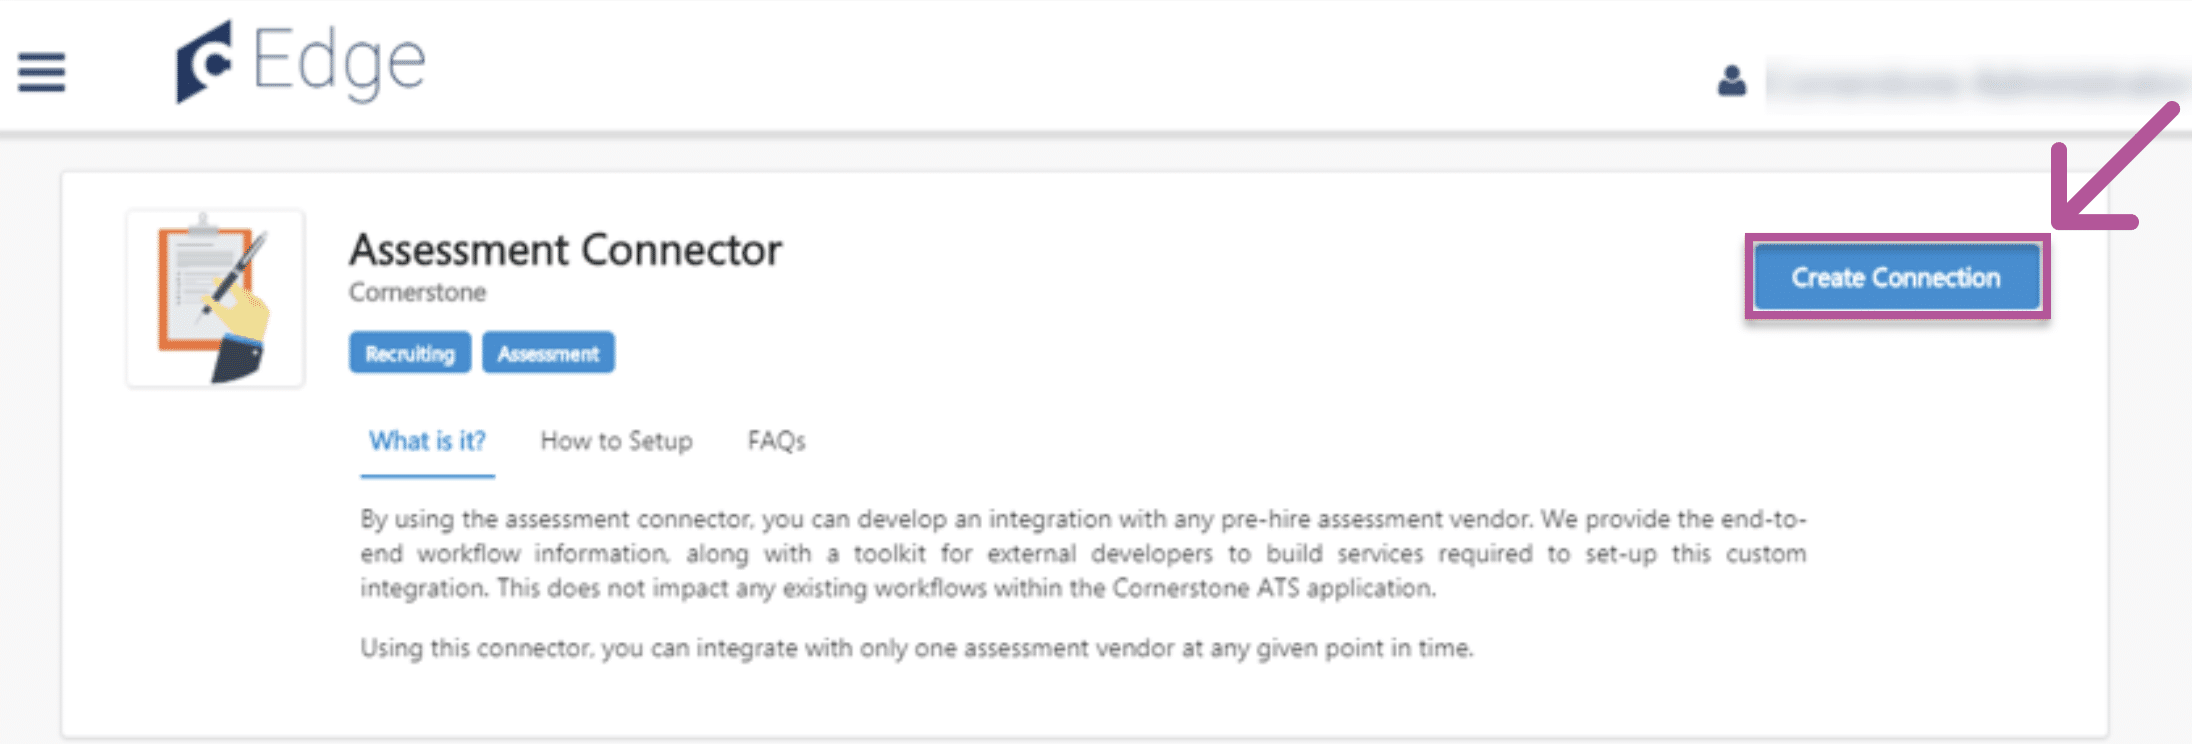Viewport: 2192px width, 744px height.
Task: Click the Assessment Connector clipboard image
Action: tap(215, 298)
